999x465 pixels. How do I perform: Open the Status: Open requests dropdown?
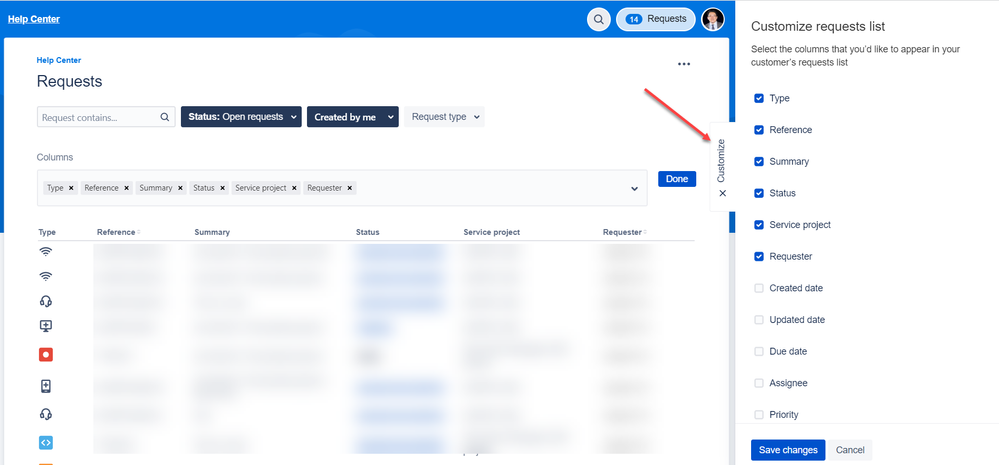tap(241, 117)
